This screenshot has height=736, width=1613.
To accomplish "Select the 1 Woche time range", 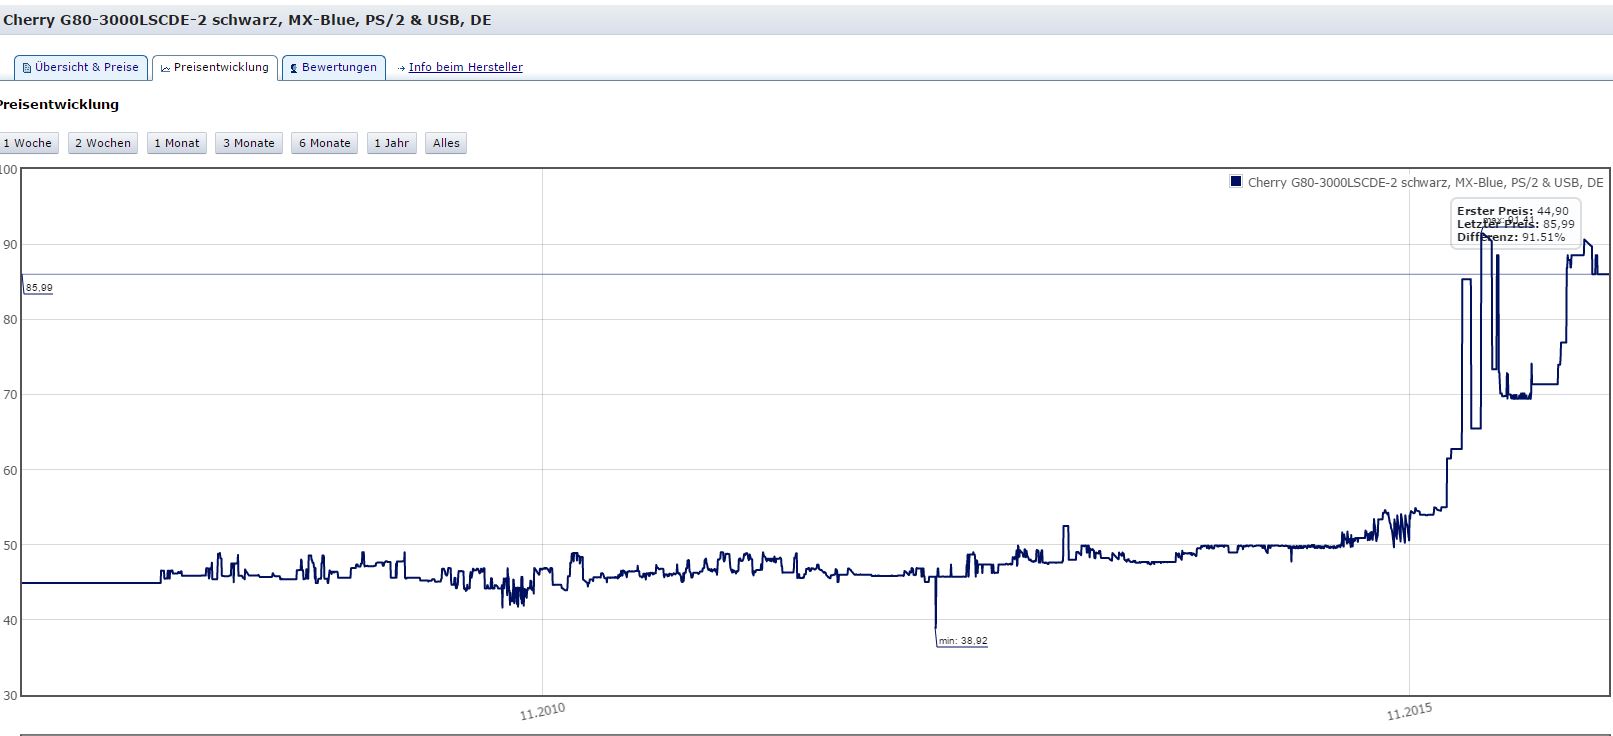I will pos(28,143).
